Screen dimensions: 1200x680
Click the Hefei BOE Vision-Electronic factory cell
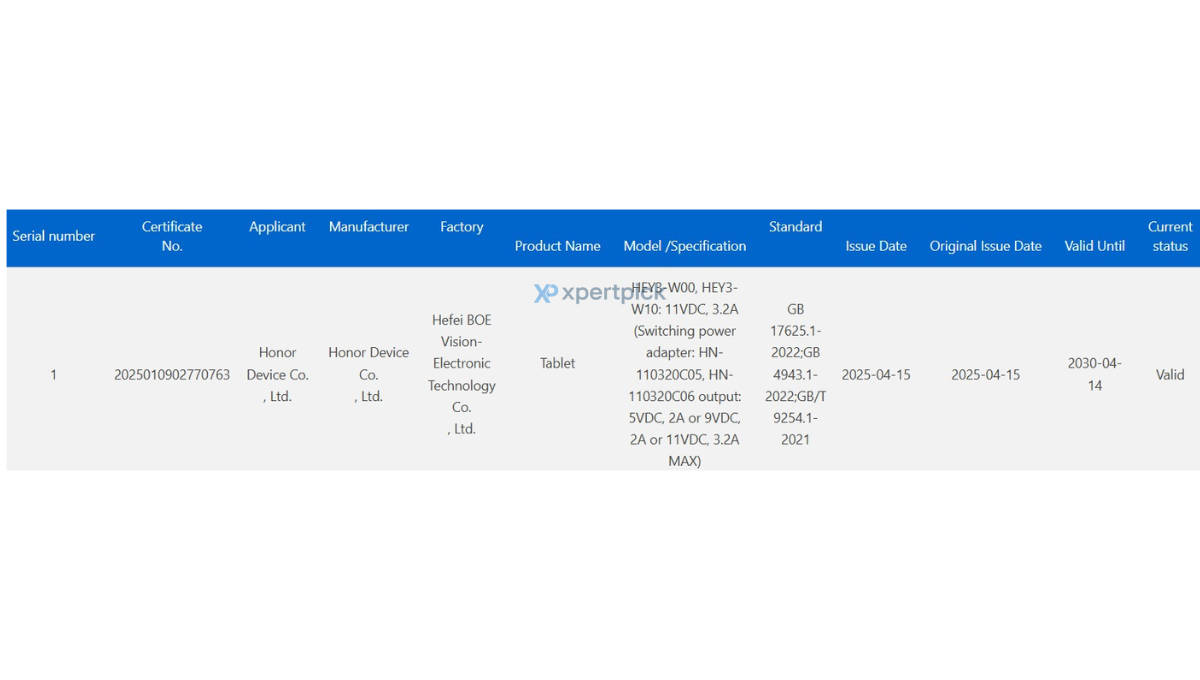coord(462,375)
